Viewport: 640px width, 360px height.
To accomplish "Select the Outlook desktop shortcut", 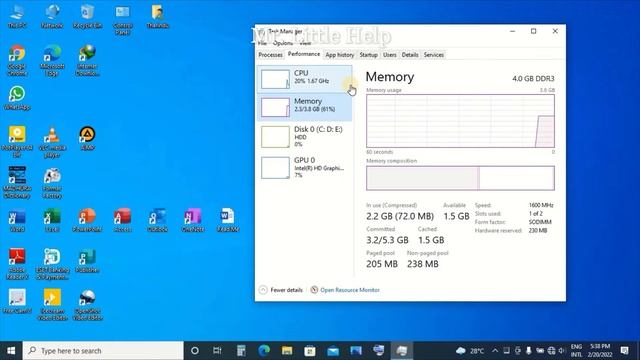I will pos(158,220).
